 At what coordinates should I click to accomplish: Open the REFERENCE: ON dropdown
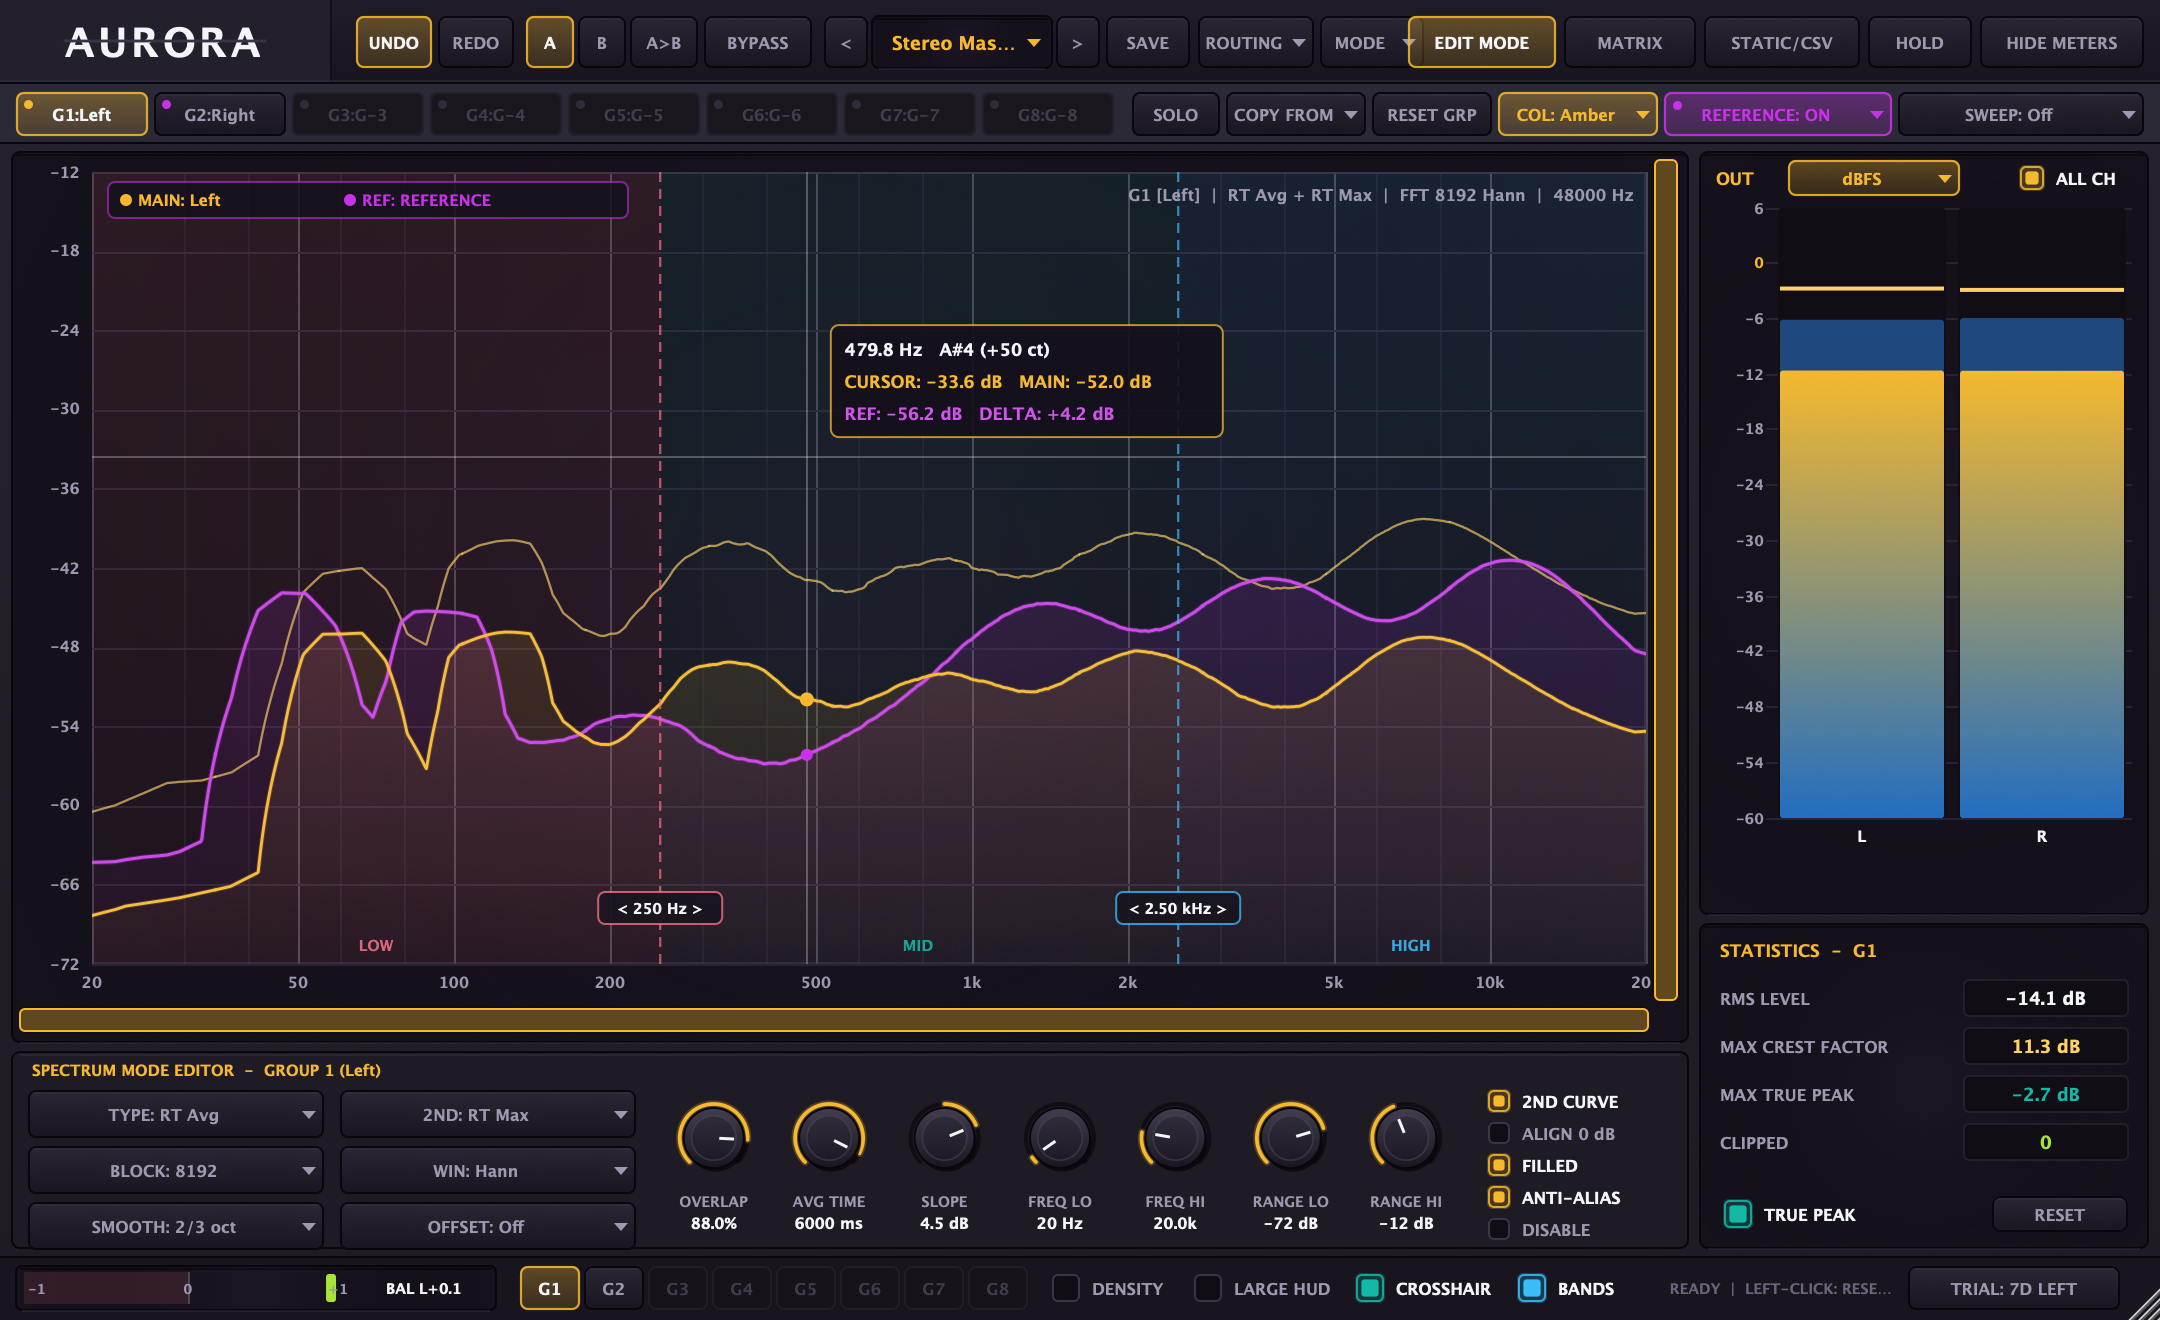pyautogui.click(x=1778, y=115)
